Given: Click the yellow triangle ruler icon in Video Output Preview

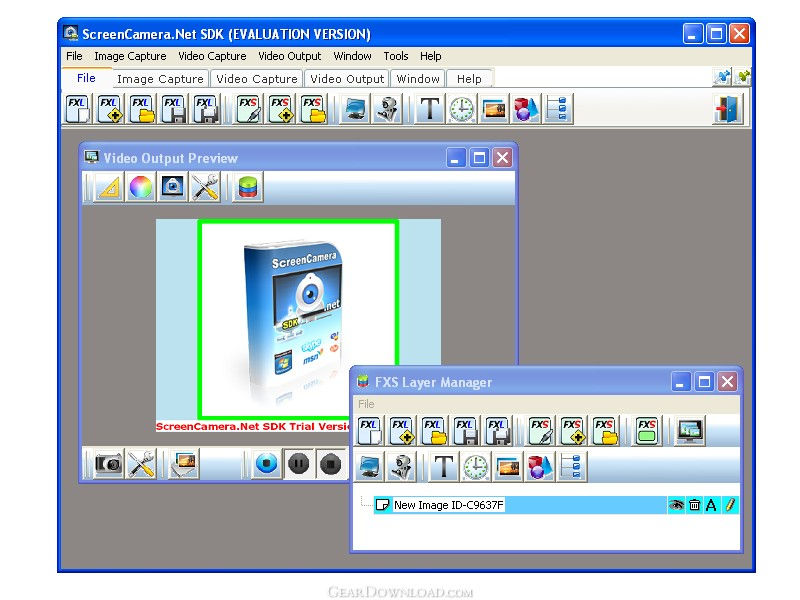Looking at the screenshot, I should point(109,187).
